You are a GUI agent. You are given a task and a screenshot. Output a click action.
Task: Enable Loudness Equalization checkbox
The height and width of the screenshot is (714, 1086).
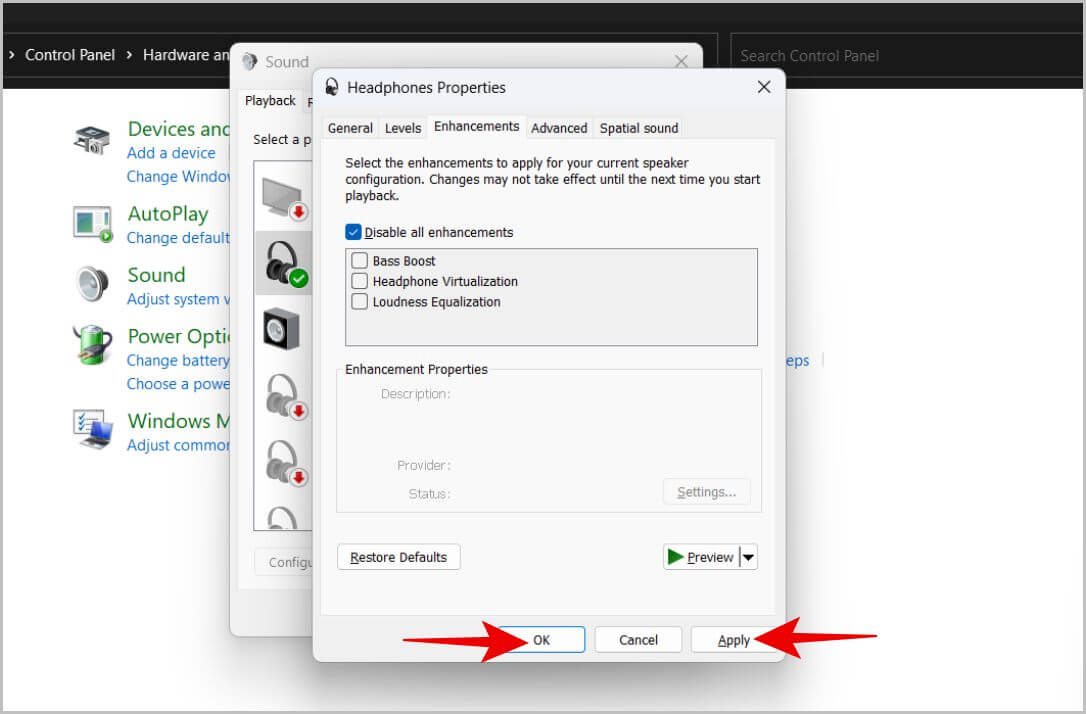tap(359, 301)
